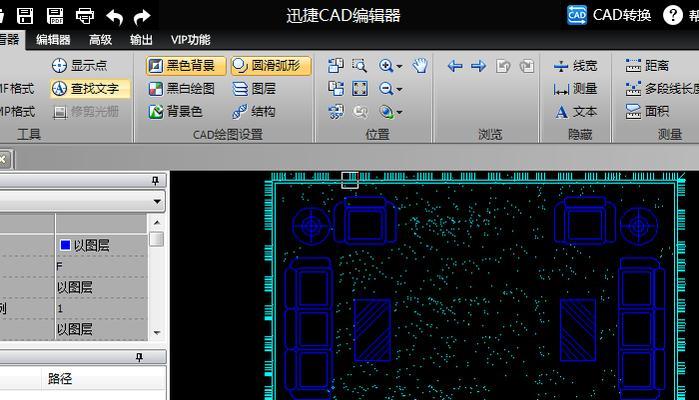This screenshot has height=400, width=699.
Task: Toggle 显示点 option
Action: [79, 66]
